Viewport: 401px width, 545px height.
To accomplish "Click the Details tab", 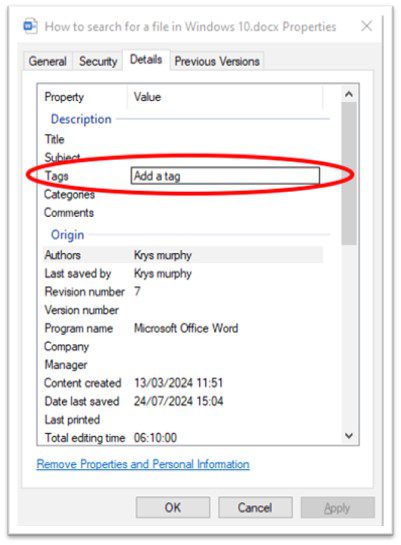I will 146,60.
